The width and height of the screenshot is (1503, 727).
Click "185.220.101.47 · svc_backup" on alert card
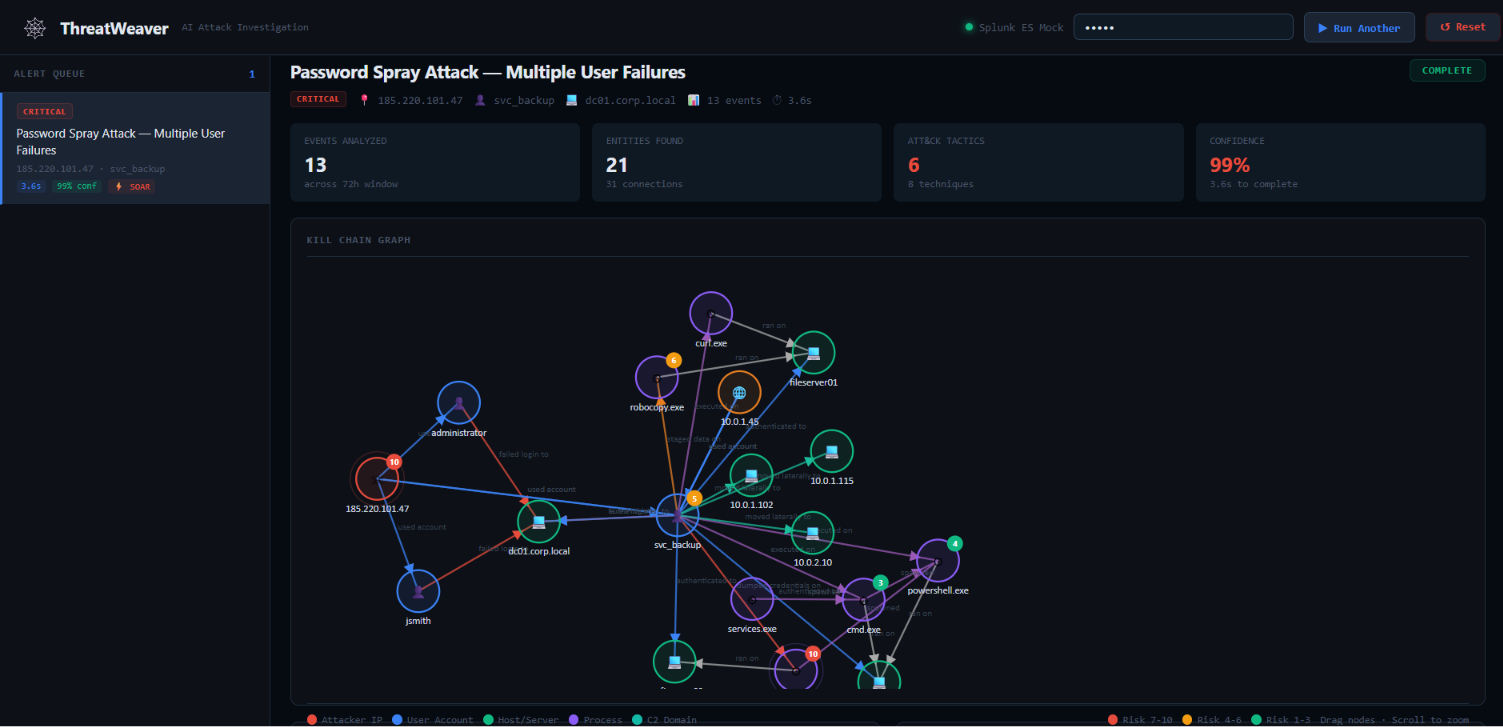tap(91, 169)
